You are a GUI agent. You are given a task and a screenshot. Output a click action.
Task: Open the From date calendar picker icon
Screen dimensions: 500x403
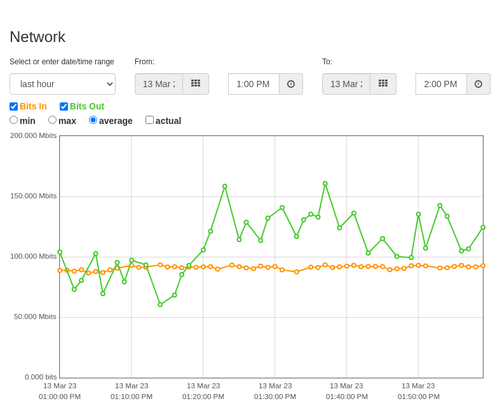196,84
